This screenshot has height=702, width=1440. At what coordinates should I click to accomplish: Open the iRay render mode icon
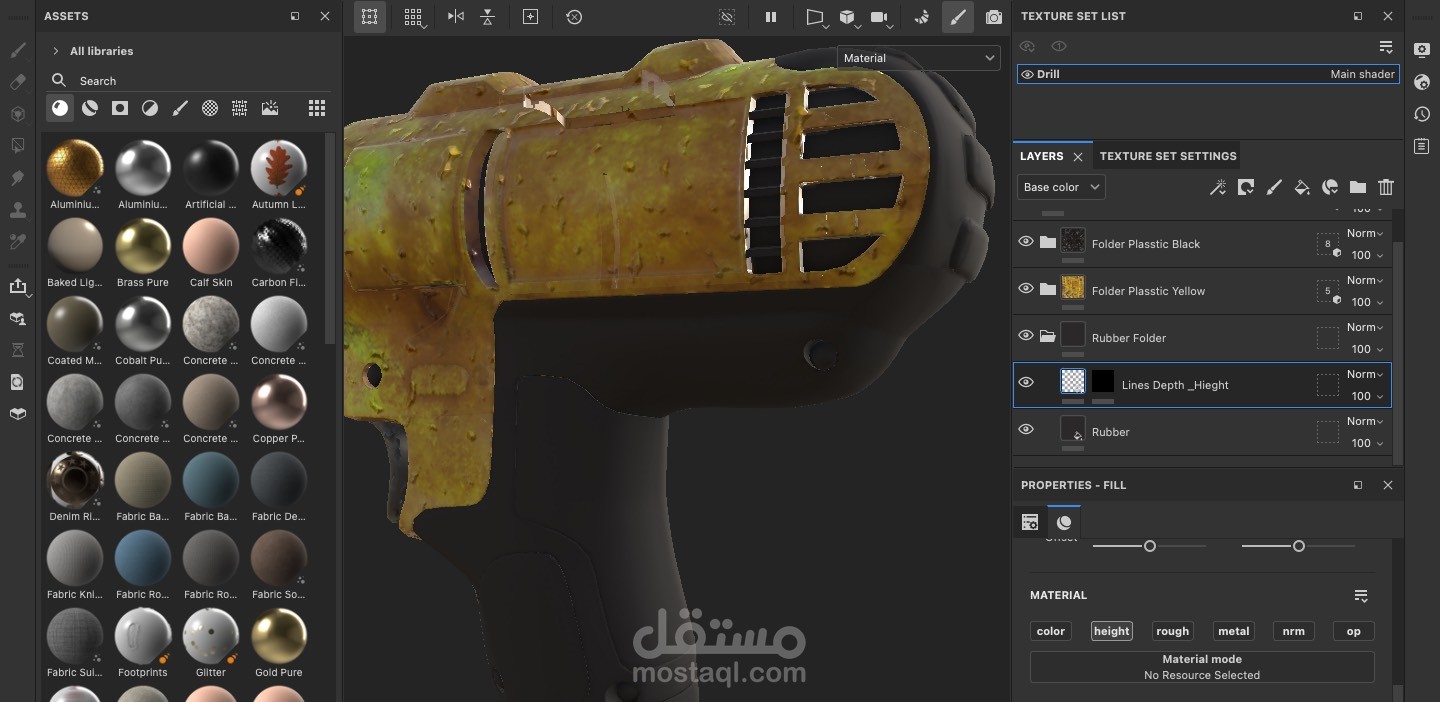(x=921, y=17)
